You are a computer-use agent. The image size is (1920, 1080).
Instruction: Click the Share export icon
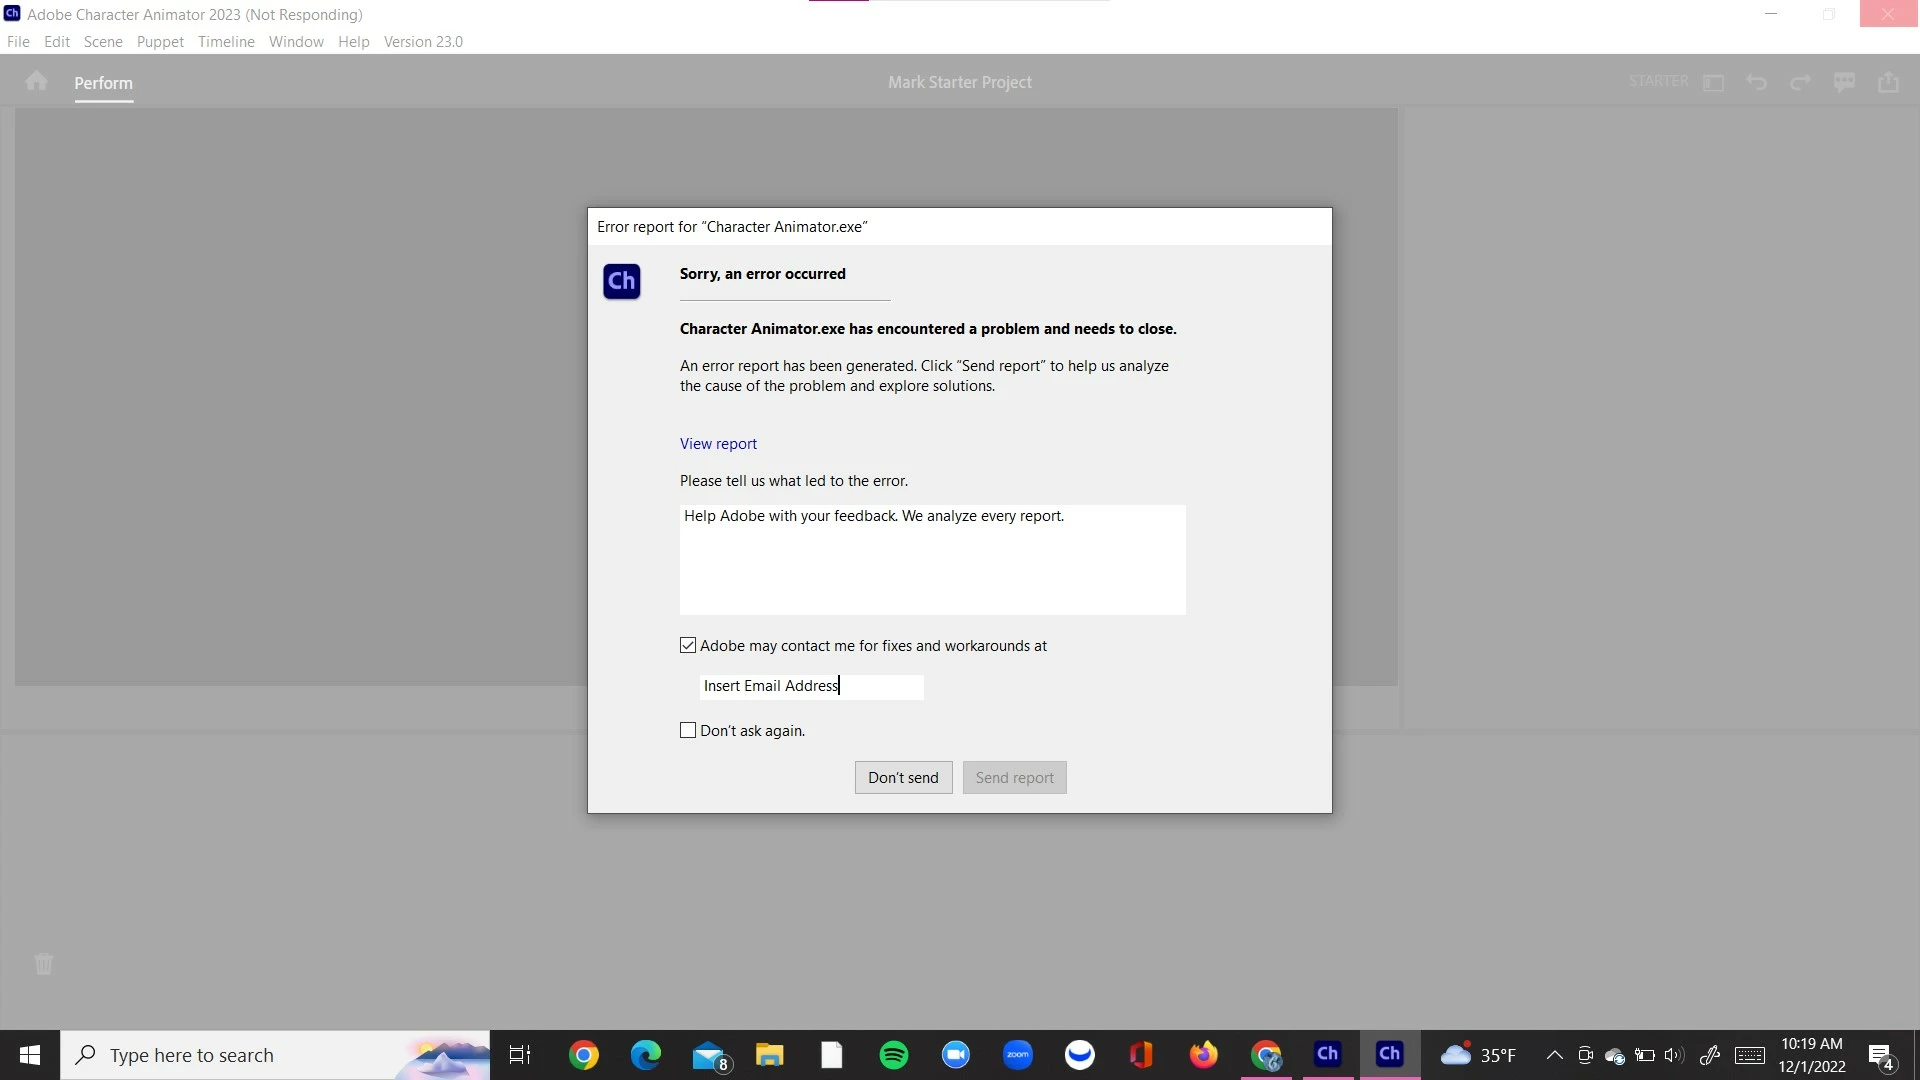pyautogui.click(x=1888, y=82)
